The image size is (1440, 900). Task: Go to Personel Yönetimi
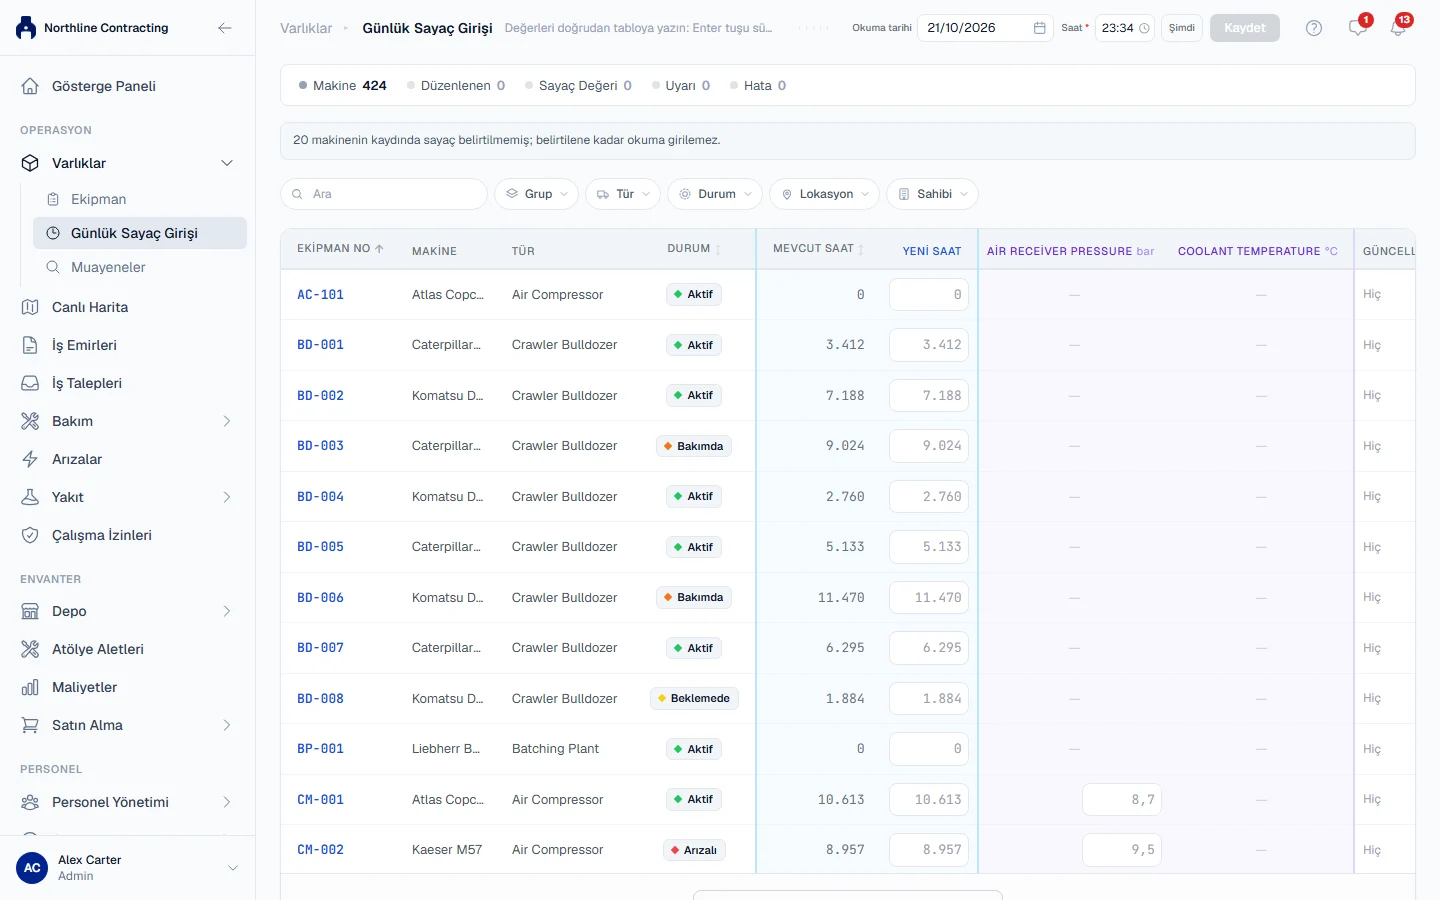pyautogui.click(x=127, y=802)
